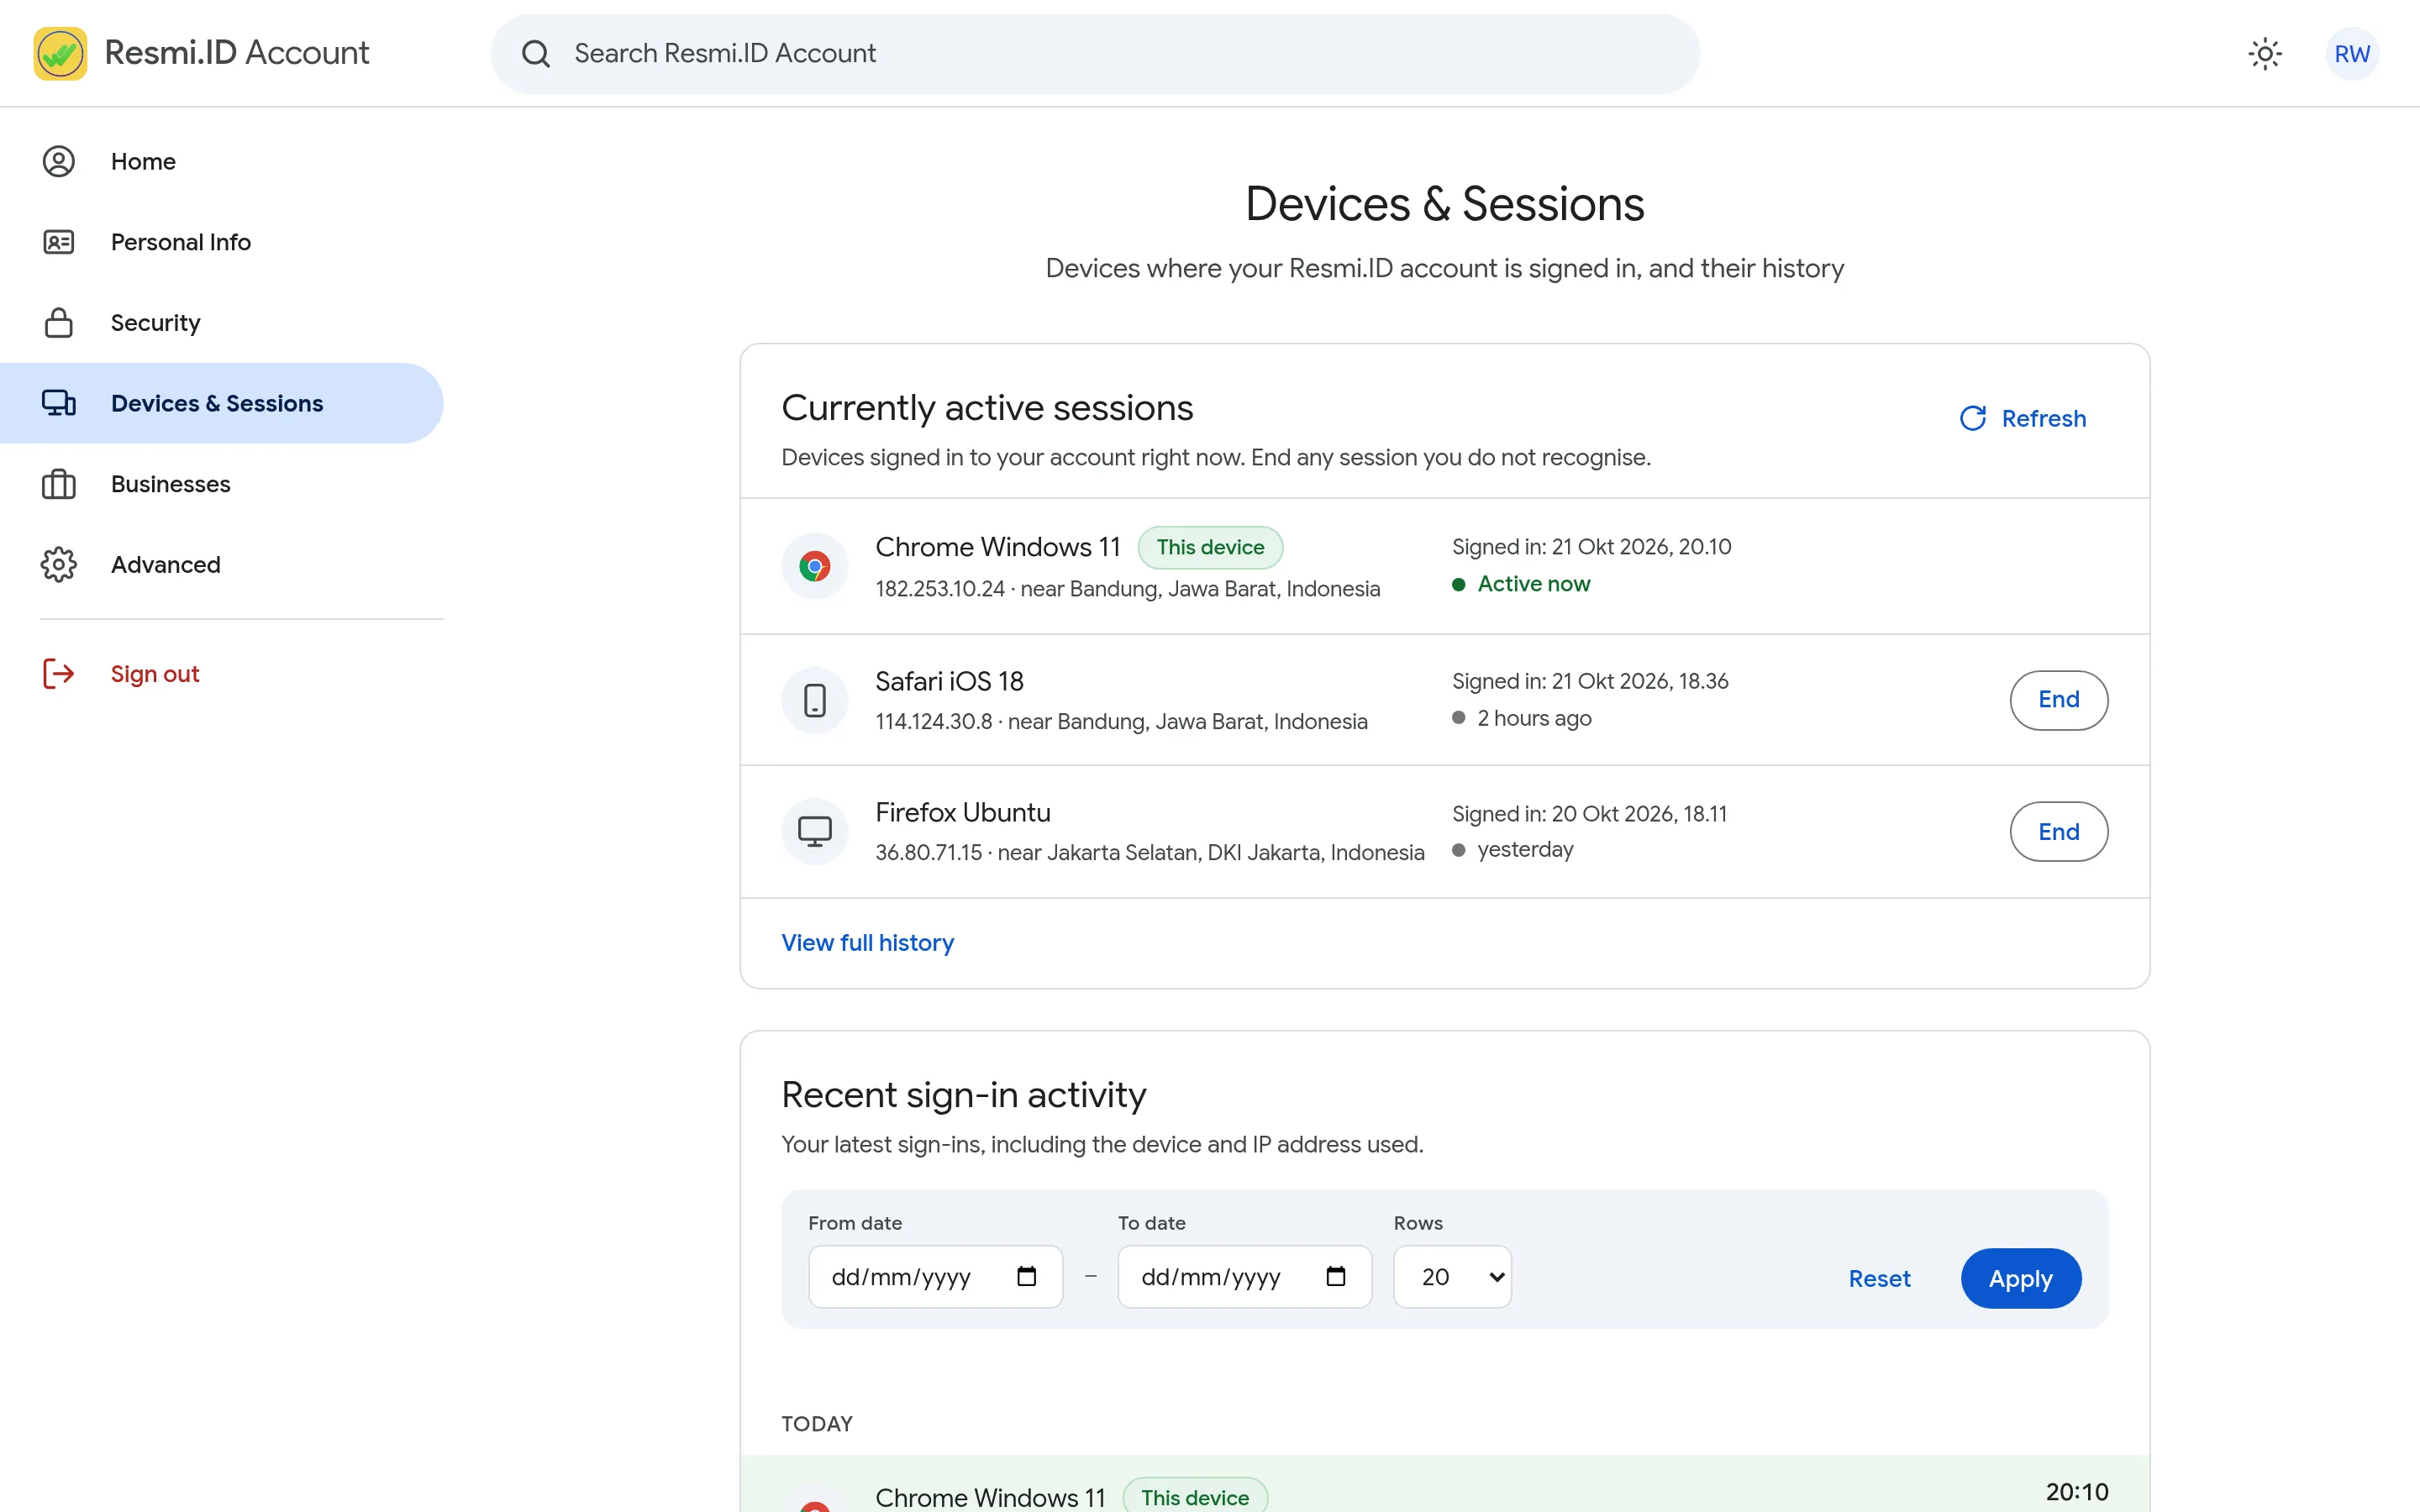The image size is (2420, 1512).
Task: Open Personal Info section
Action: point(222,242)
